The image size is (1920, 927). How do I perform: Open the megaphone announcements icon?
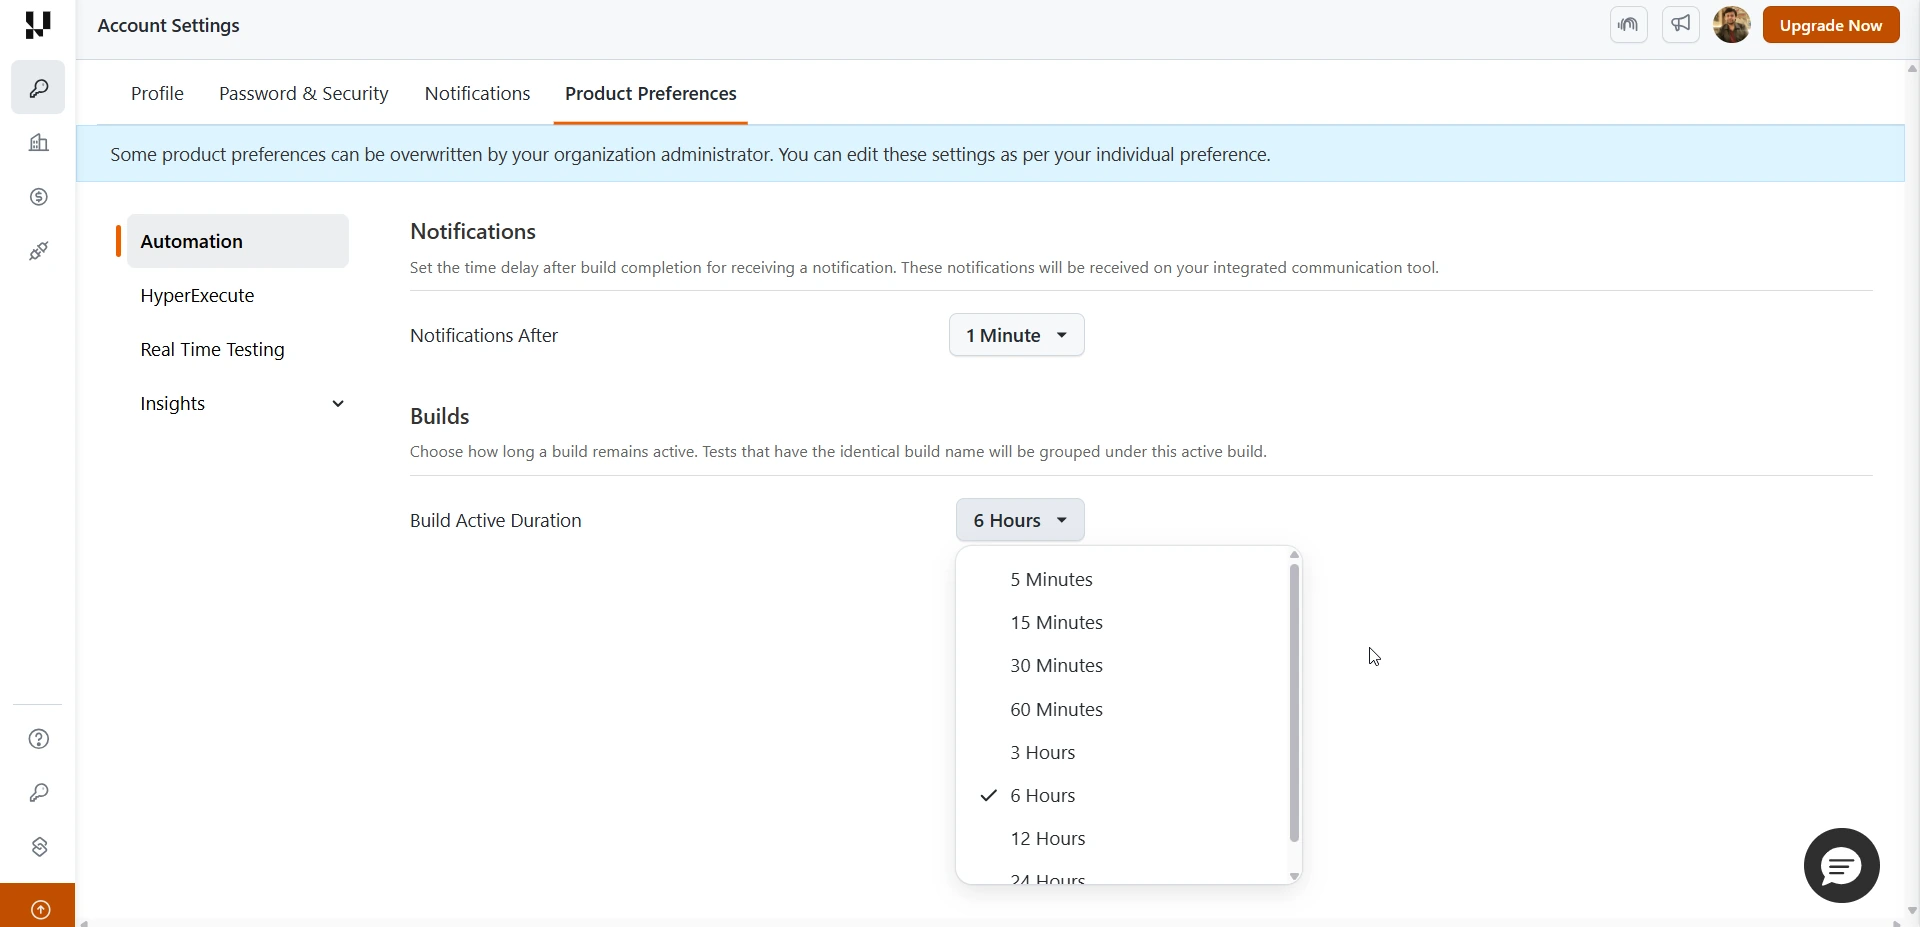point(1681,25)
